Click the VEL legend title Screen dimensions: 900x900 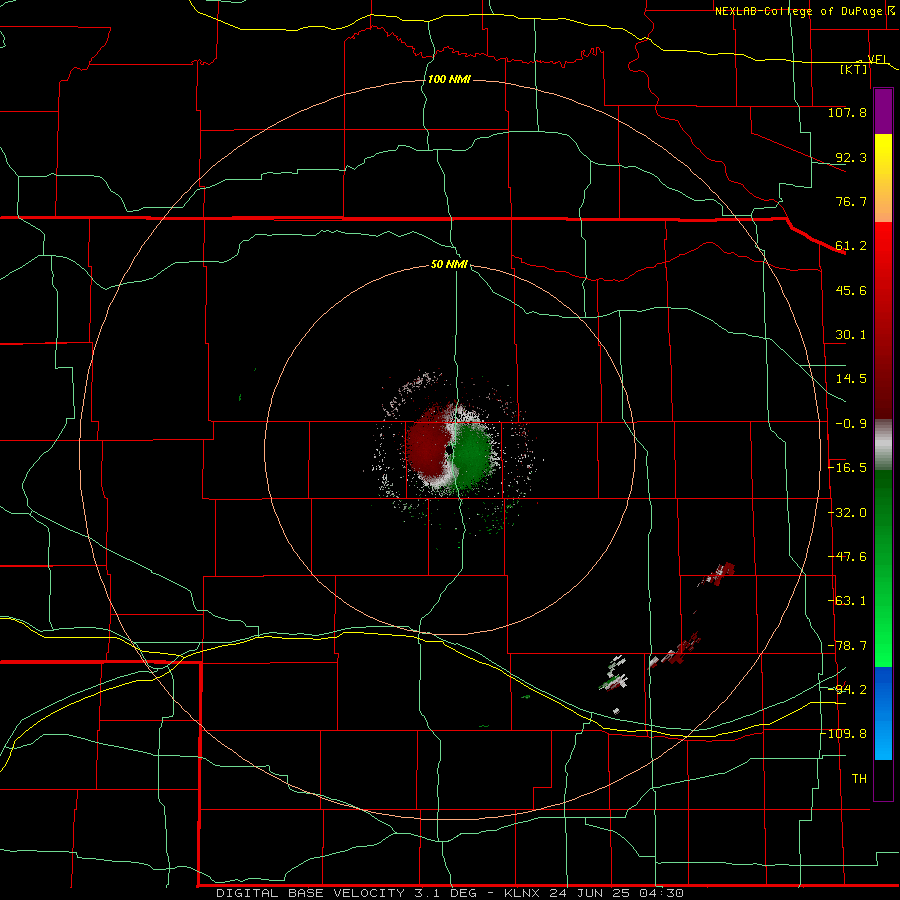[876, 59]
